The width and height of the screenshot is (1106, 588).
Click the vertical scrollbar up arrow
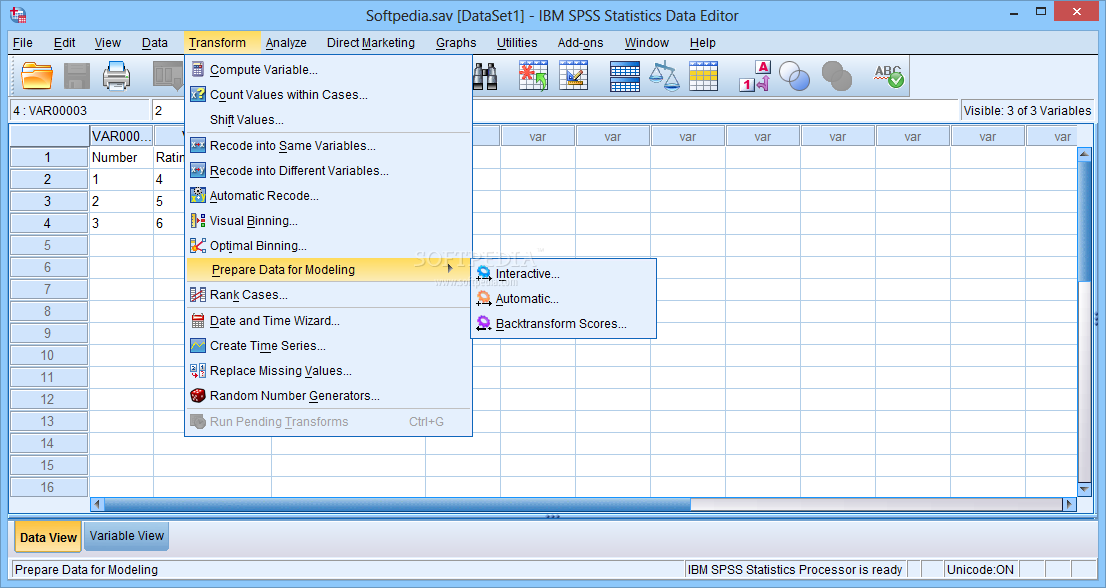coord(1084,154)
